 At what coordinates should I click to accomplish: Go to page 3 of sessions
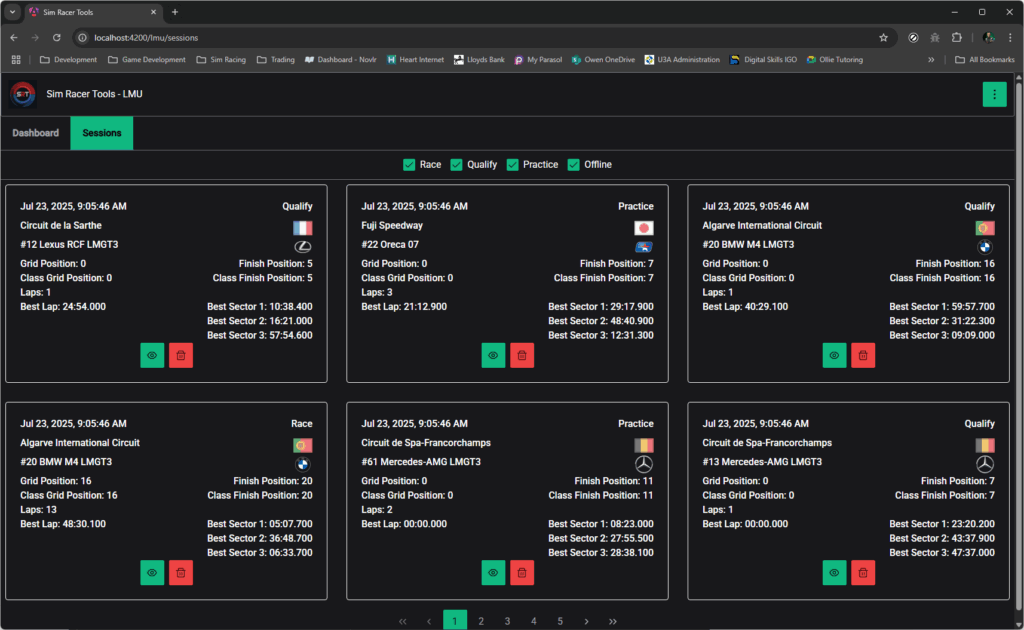click(x=507, y=621)
